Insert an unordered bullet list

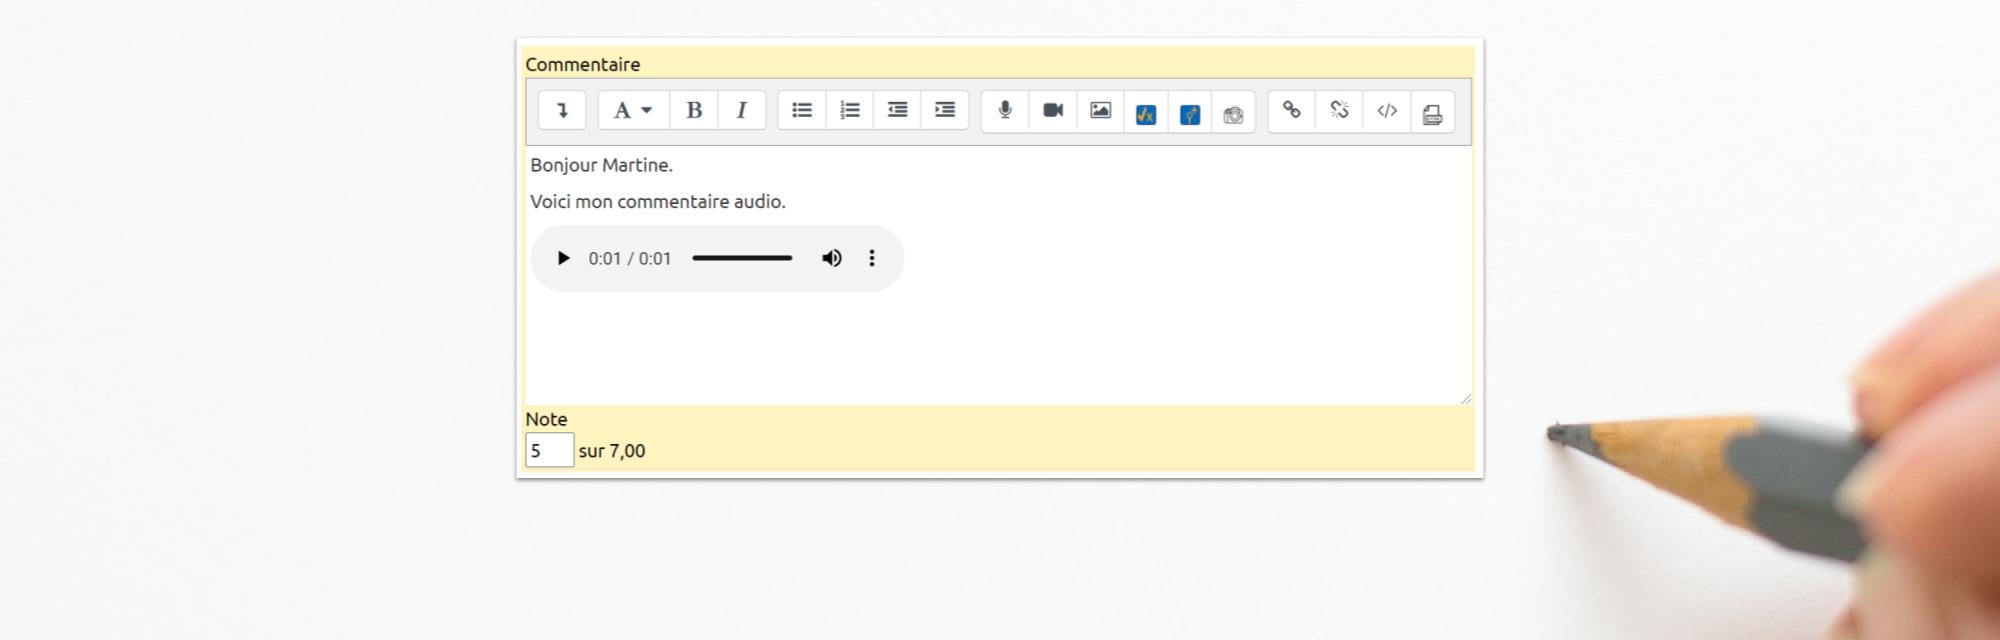pos(802,111)
